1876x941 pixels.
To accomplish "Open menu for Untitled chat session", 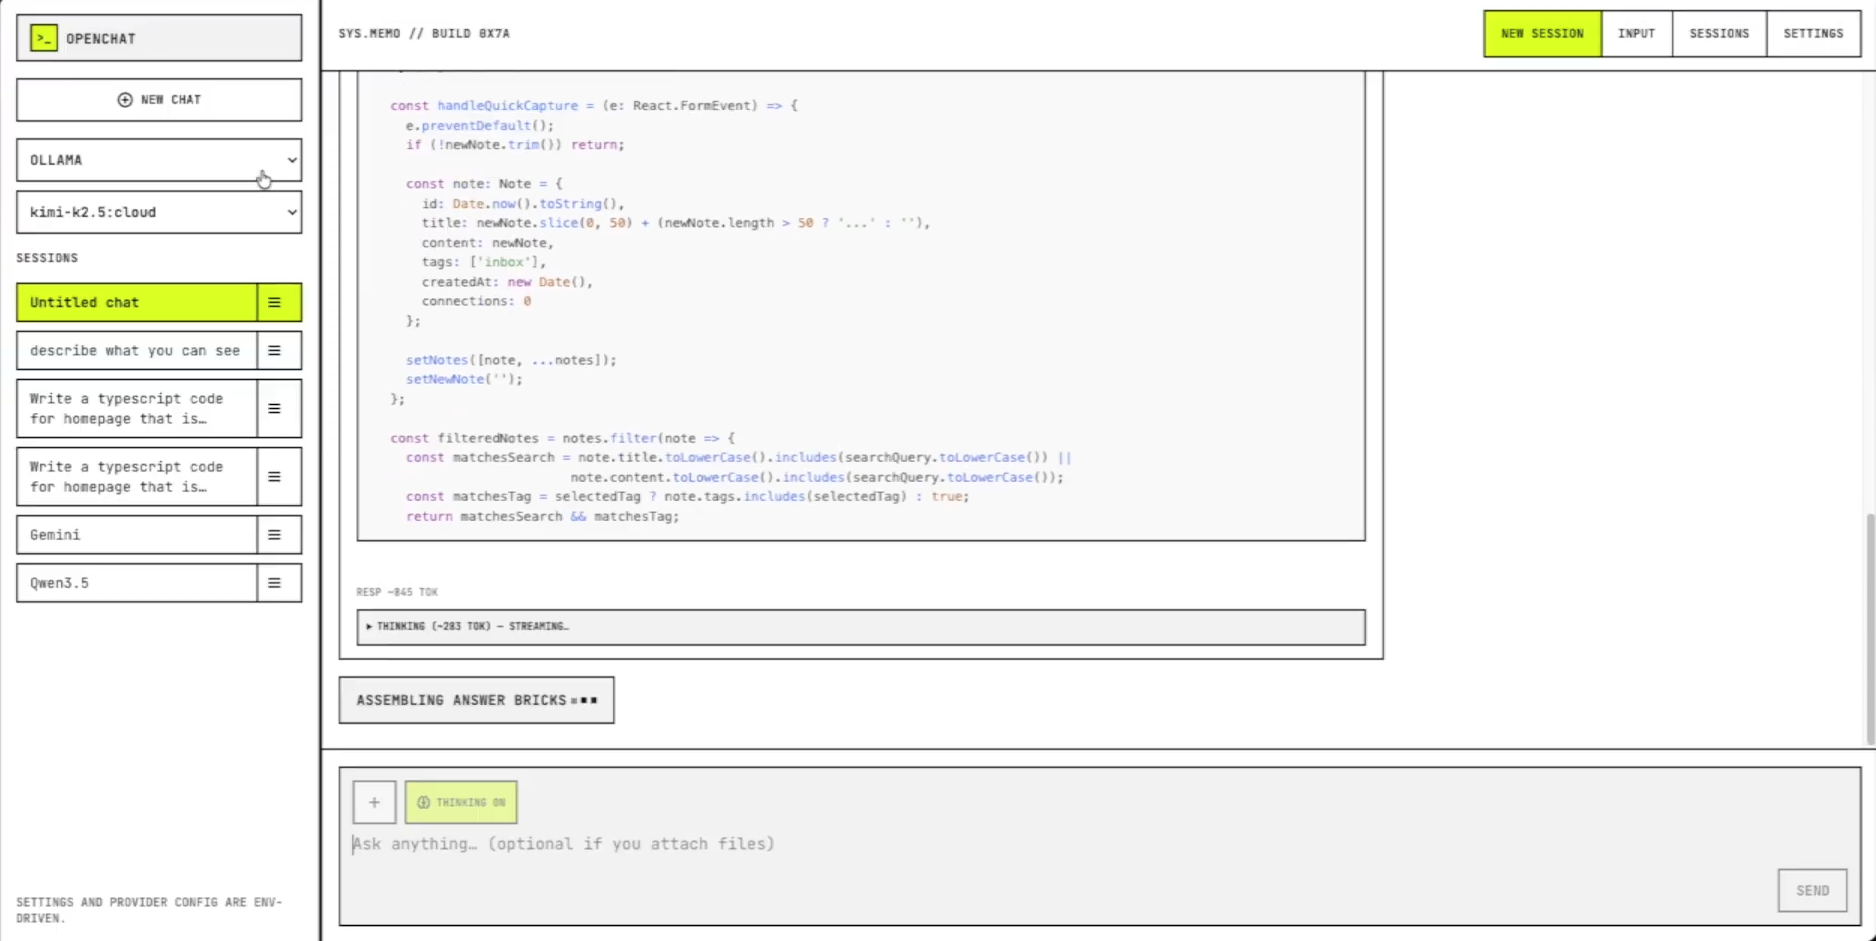I will coord(274,302).
